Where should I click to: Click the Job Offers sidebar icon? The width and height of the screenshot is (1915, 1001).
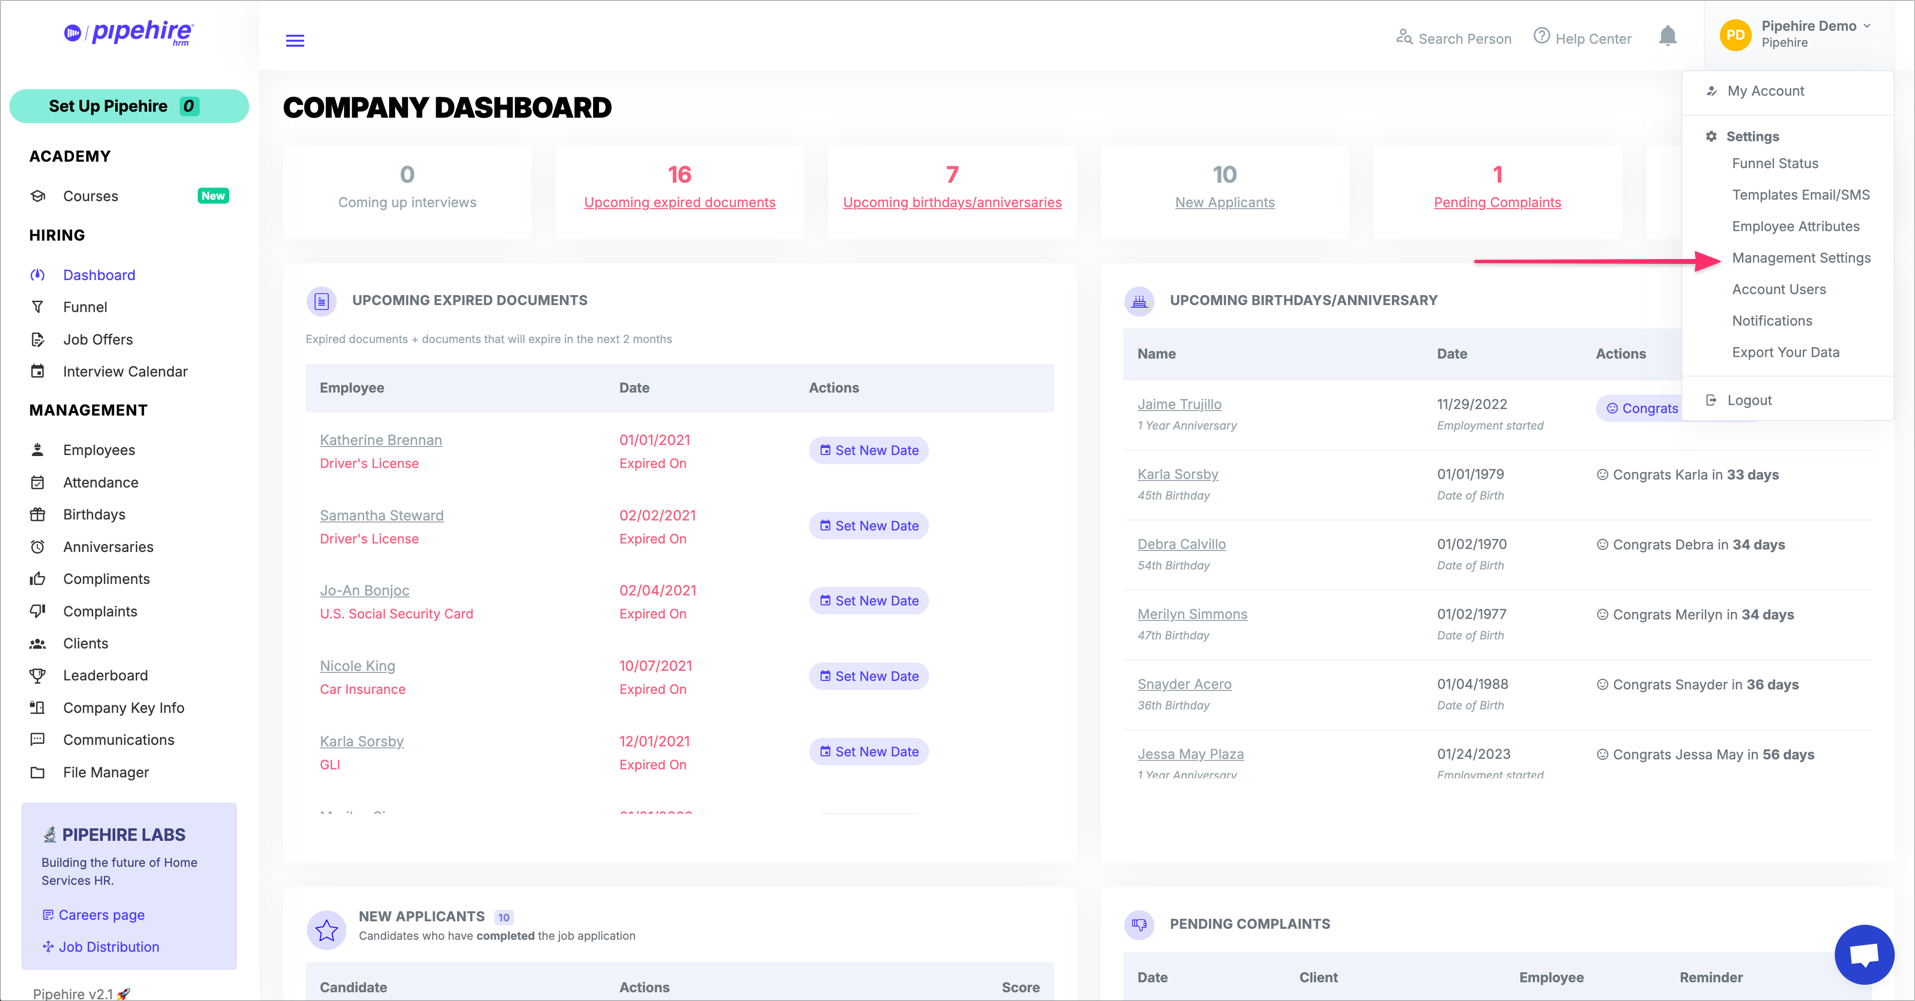click(38, 339)
